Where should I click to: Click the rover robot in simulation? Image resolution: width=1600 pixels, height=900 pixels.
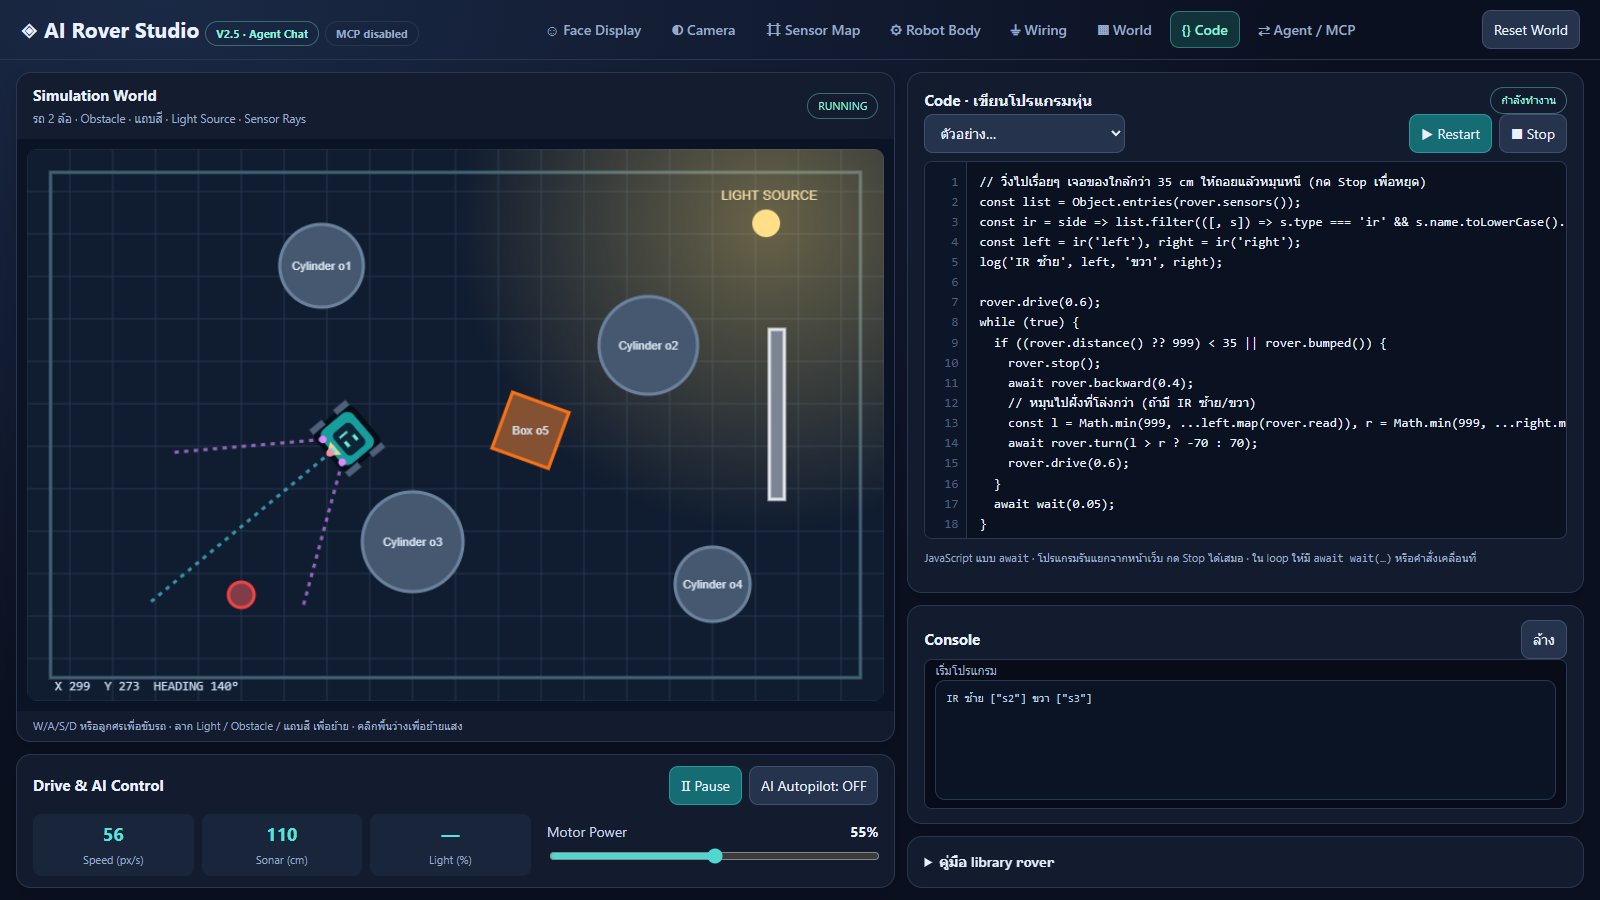coord(348,437)
